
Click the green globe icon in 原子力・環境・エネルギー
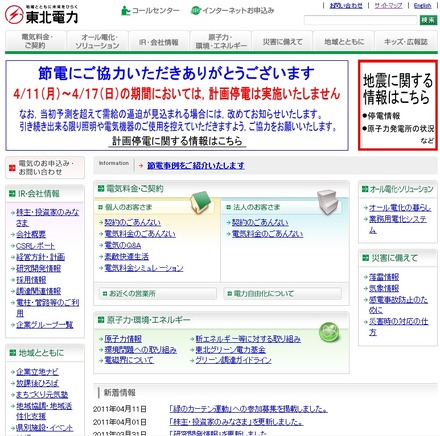329,332
